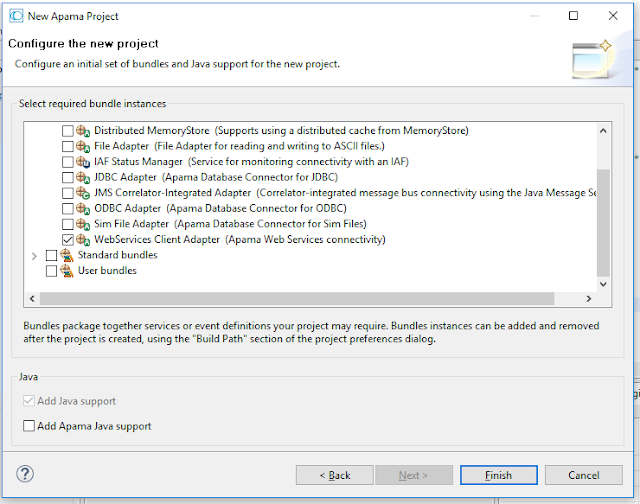Select the 'User bundles' tree item
Screen dimensions: 640x504
coord(107,271)
